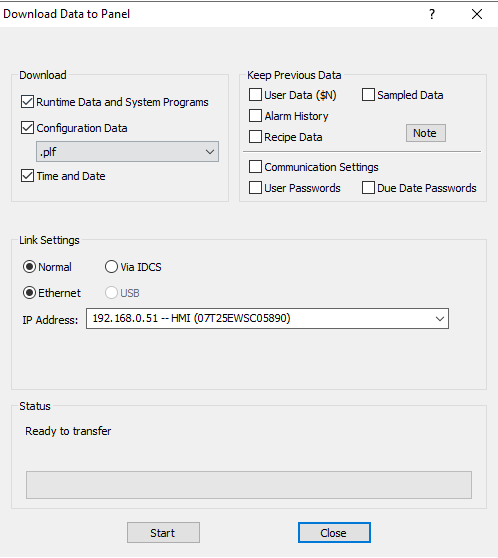Enable User Data ($N) checkbox
Screen dimensions: 498x558
[x=255, y=95]
